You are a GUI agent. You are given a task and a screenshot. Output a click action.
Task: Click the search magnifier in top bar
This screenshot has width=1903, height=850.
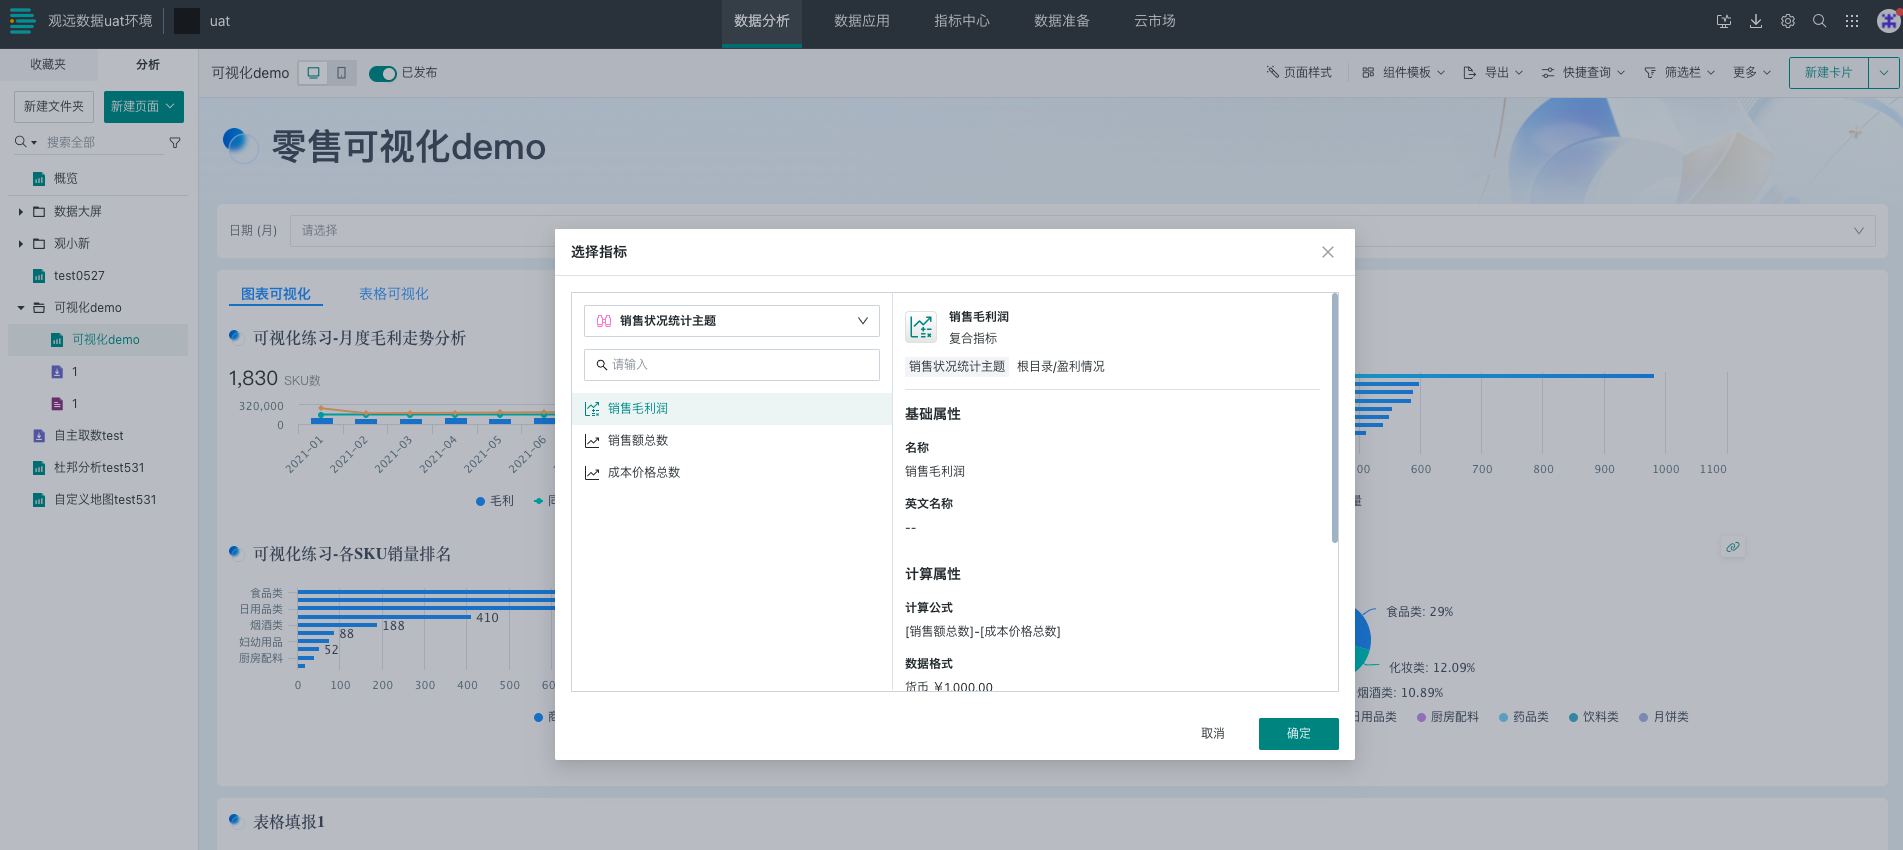(x=1819, y=21)
